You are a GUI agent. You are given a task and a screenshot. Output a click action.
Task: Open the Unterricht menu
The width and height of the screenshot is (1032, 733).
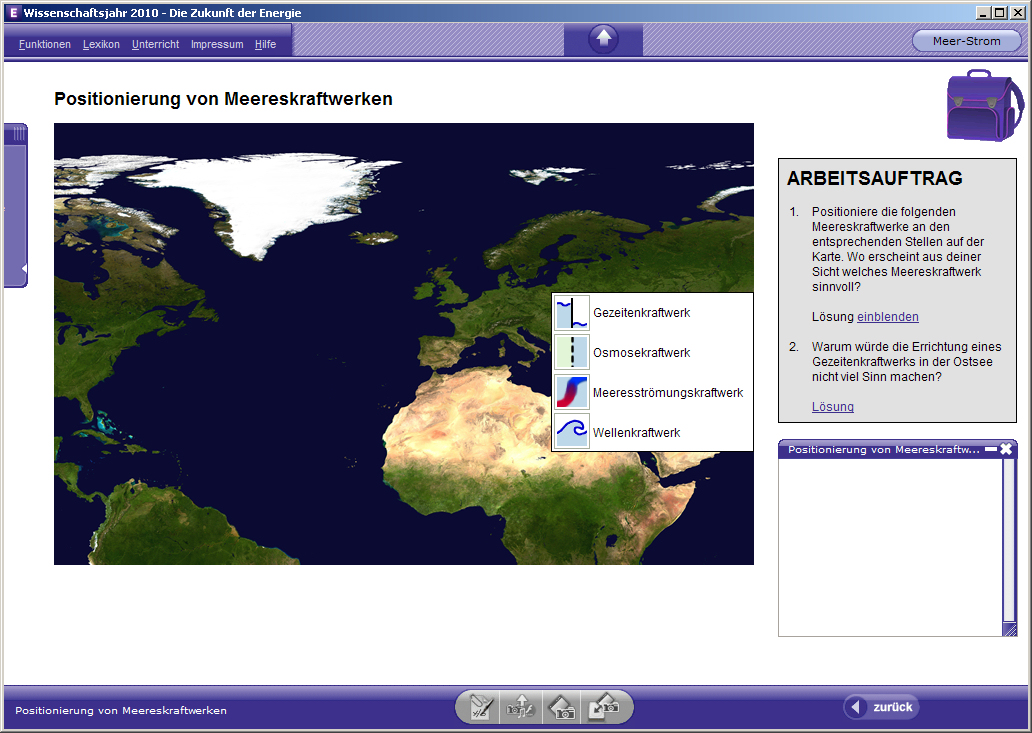click(155, 44)
